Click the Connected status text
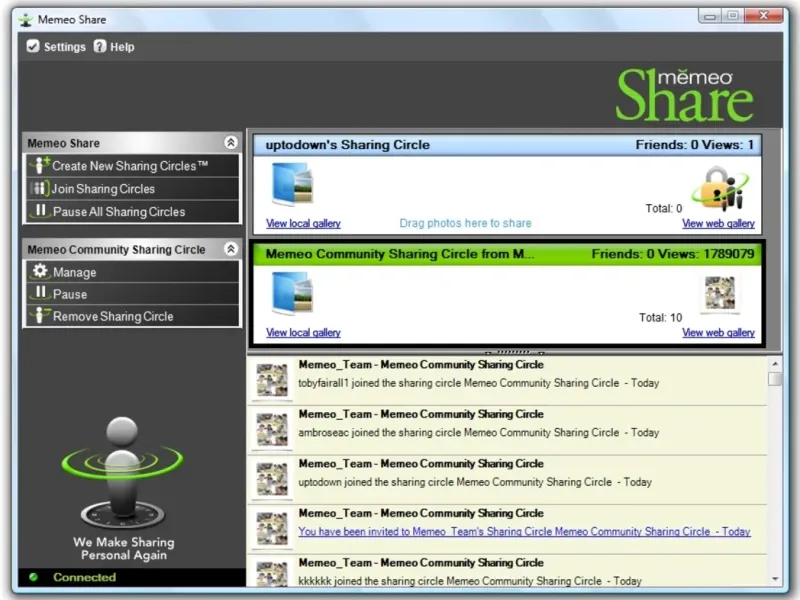The width and height of the screenshot is (800, 600). tap(84, 577)
